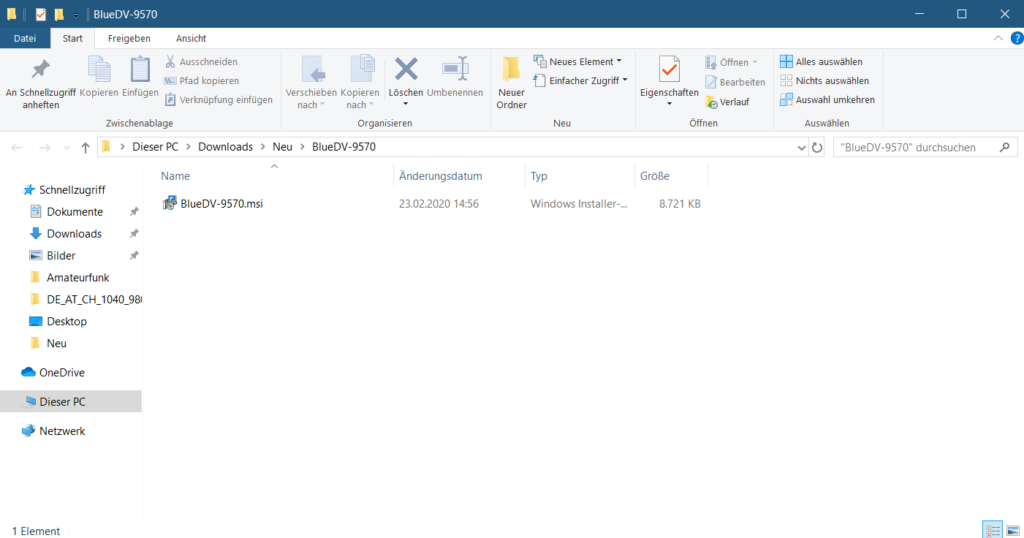Click Nichts auswählen
Viewport: 1024px width, 538px height.
point(824,80)
